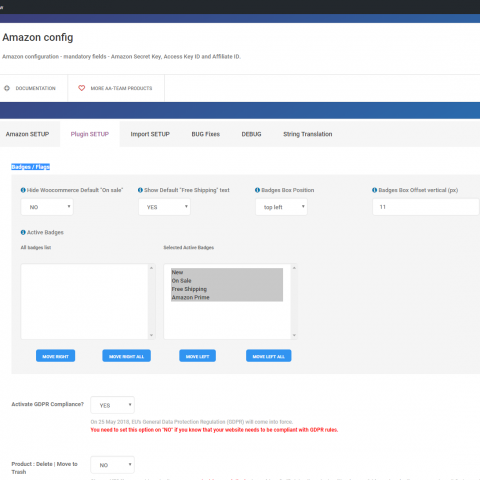Select 'New' in Selected Active Badges
Screen dimensions: 480x480
click(x=227, y=272)
